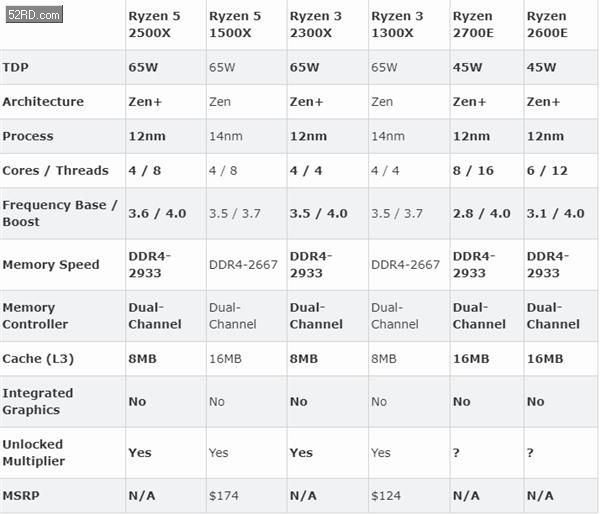This screenshot has width=600, height=514.
Task: Click the Integrated Graphics row label
Action: 38,401
